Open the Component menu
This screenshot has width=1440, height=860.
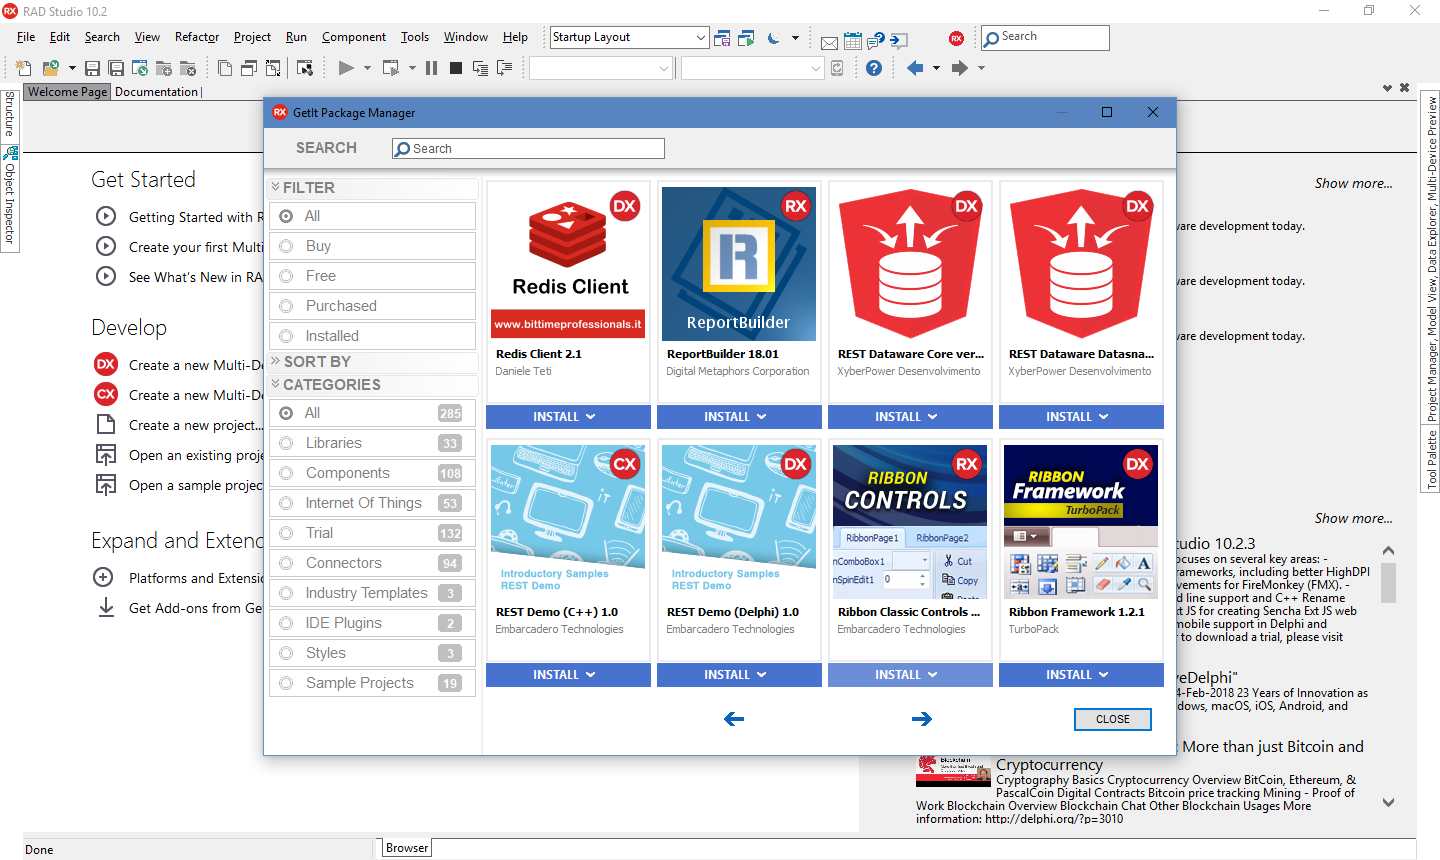coord(354,37)
